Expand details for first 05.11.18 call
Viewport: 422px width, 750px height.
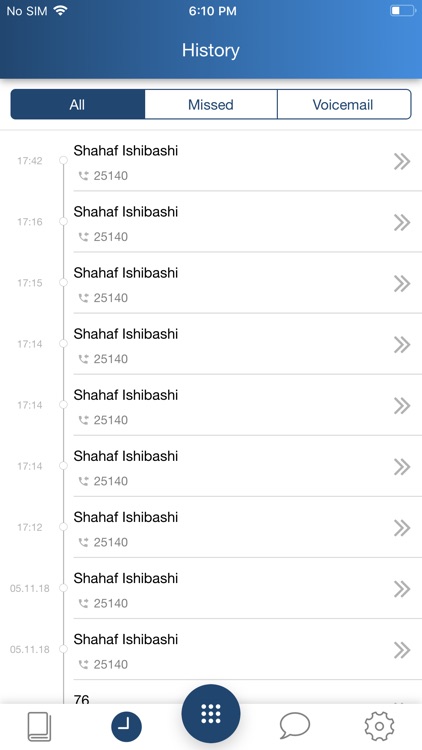(x=402, y=589)
